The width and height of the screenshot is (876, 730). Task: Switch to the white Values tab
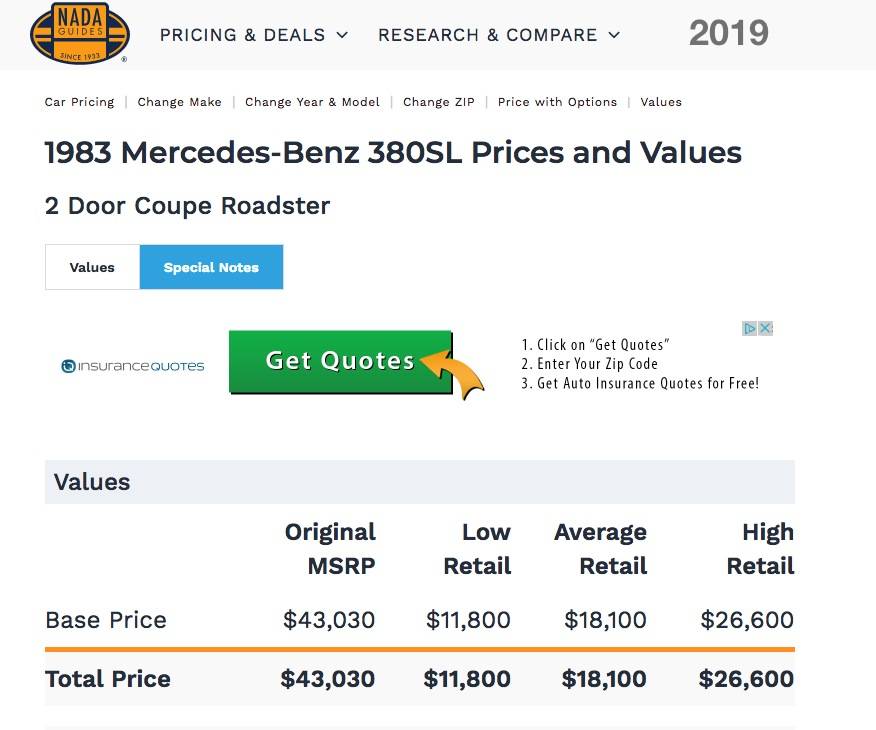pyautogui.click(x=92, y=267)
